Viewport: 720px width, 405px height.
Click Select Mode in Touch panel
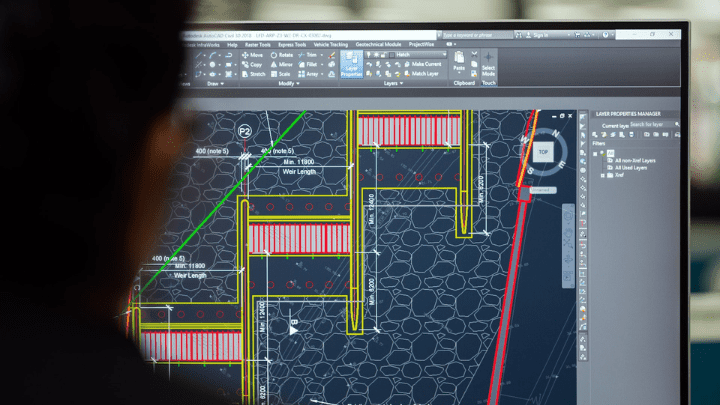tap(488, 71)
